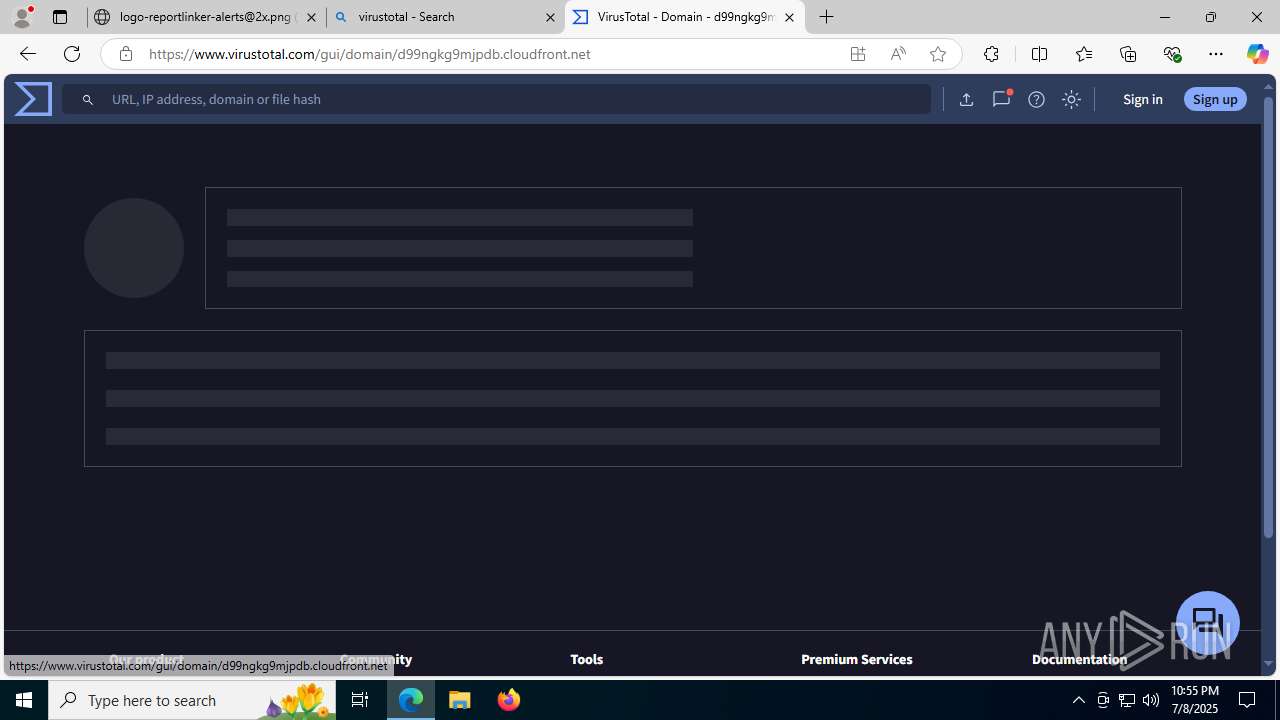Image resolution: width=1280 pixels, height=720 pixels.
Task: Add this page to favorites star
Action: coord(938,54)
